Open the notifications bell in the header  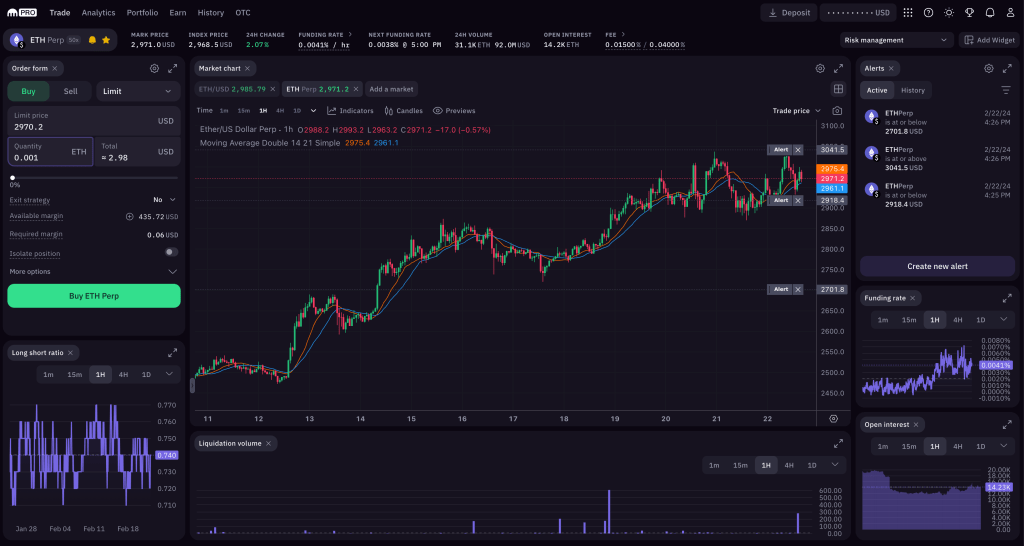coord(990,13)
